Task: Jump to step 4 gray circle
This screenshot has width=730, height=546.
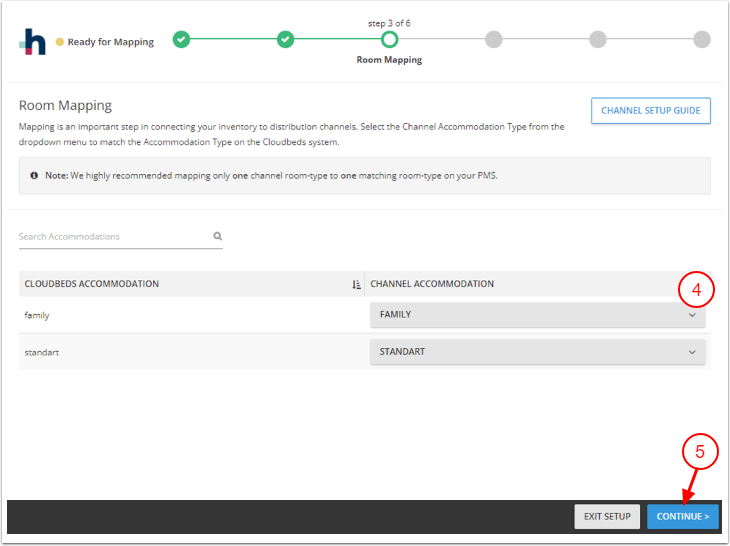Action: (x=493, y=40)
